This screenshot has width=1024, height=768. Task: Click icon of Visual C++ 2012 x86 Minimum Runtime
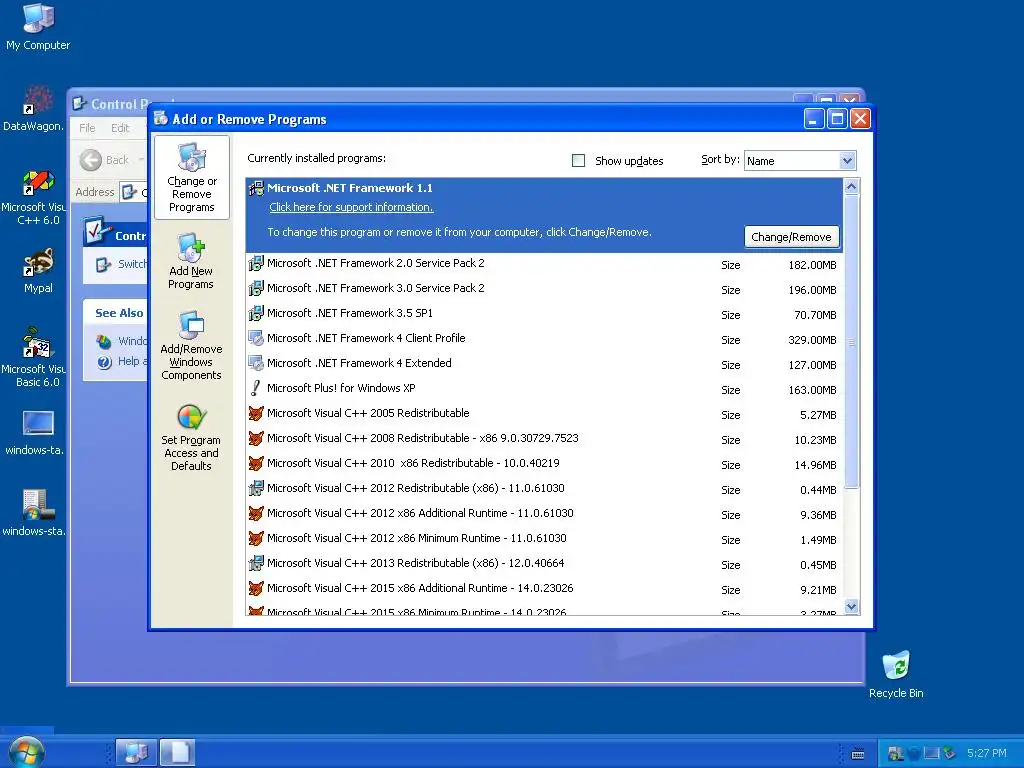pos(256,538)
